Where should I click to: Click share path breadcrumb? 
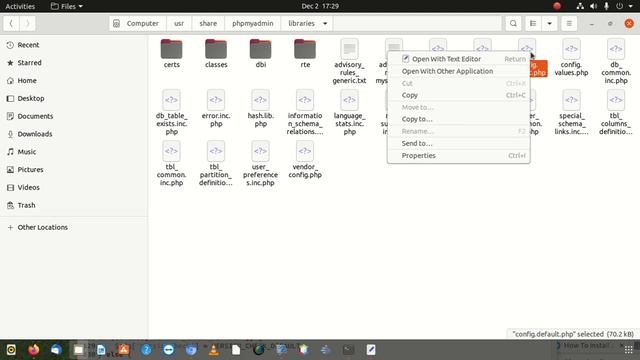208,23
